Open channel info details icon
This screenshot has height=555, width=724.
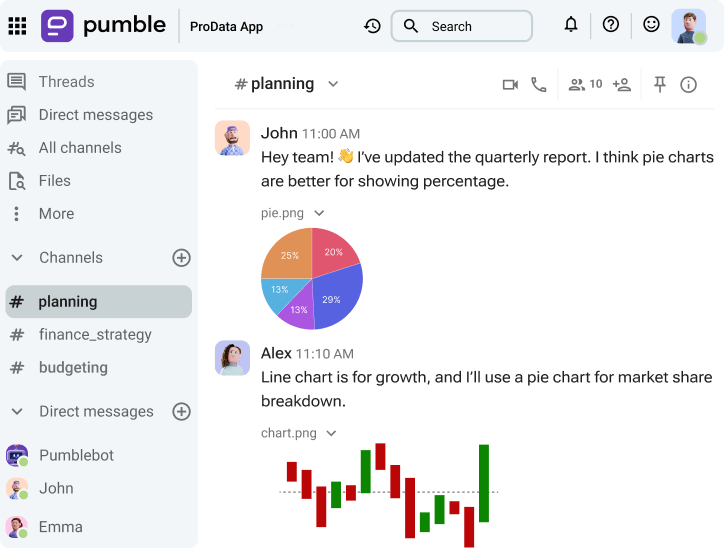(x=688, y=85)
